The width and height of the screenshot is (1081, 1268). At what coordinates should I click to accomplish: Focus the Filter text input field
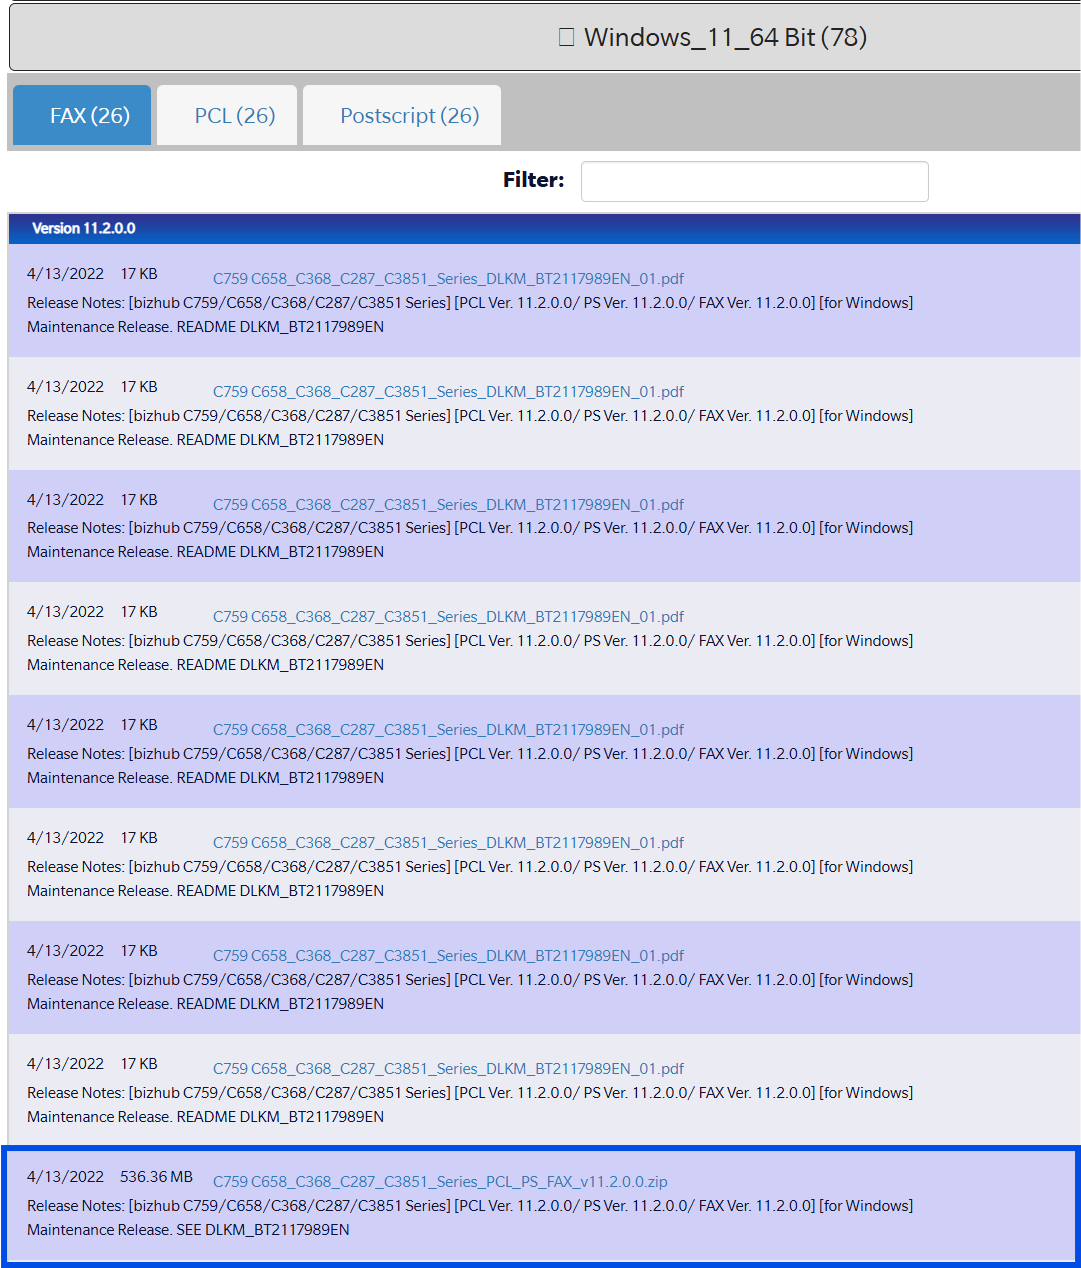755,181
